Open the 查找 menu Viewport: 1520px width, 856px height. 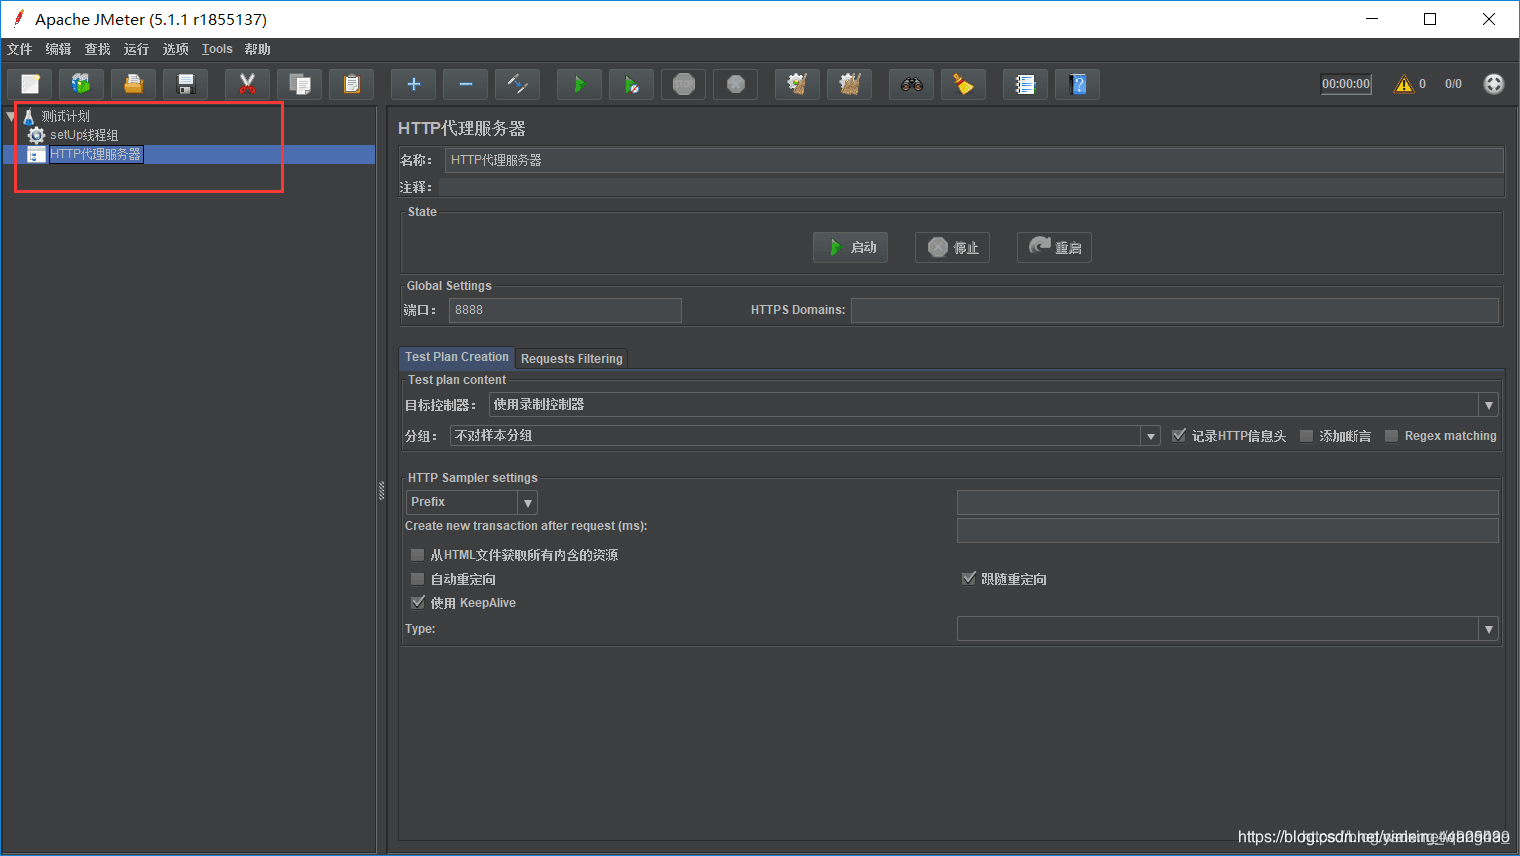coord(98,49)
